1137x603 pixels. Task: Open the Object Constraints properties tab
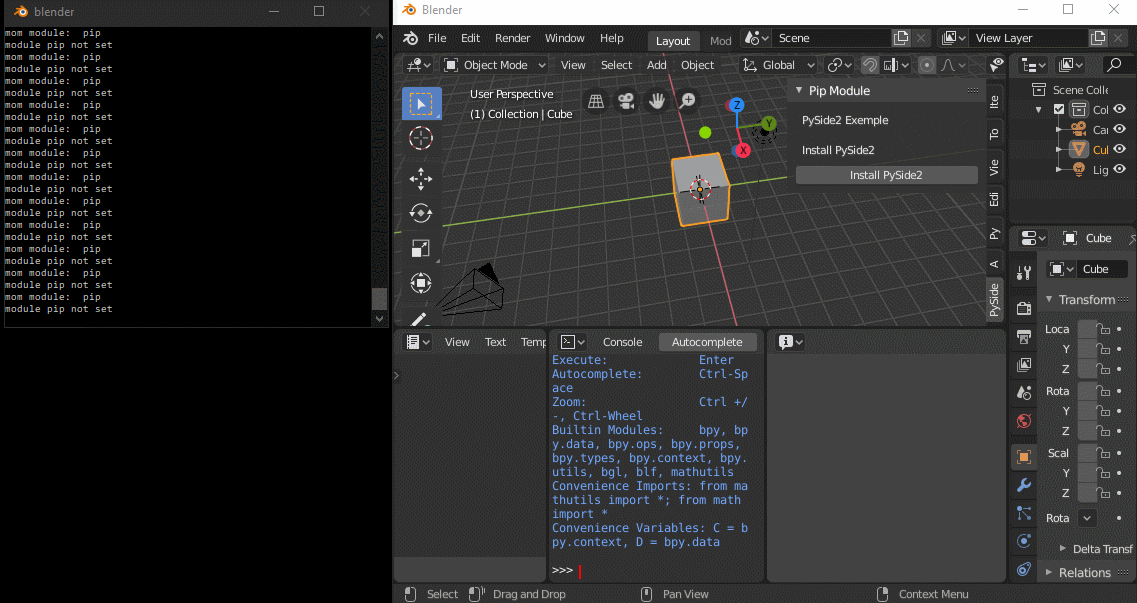click(x=1024, y=569)
